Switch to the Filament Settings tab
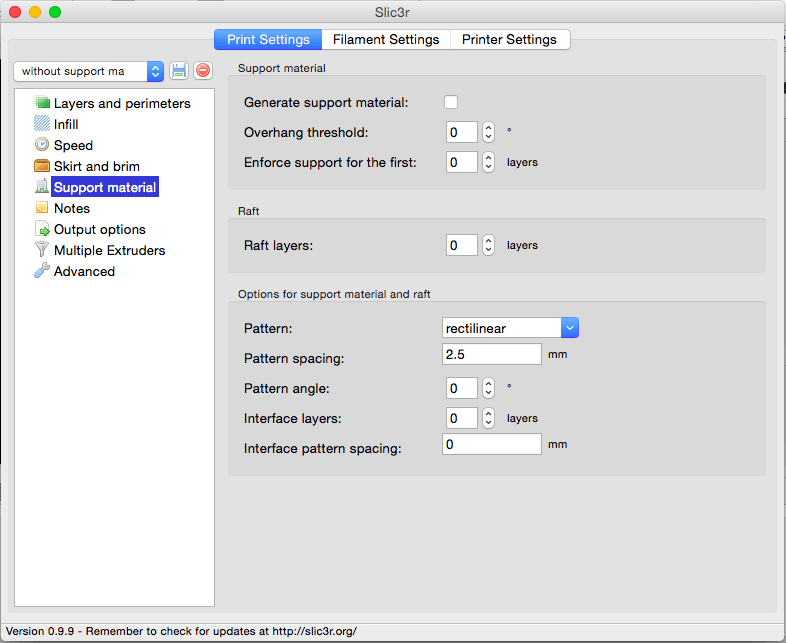The height and width of the screenshot is (643, 786). (x=386, y=40)
